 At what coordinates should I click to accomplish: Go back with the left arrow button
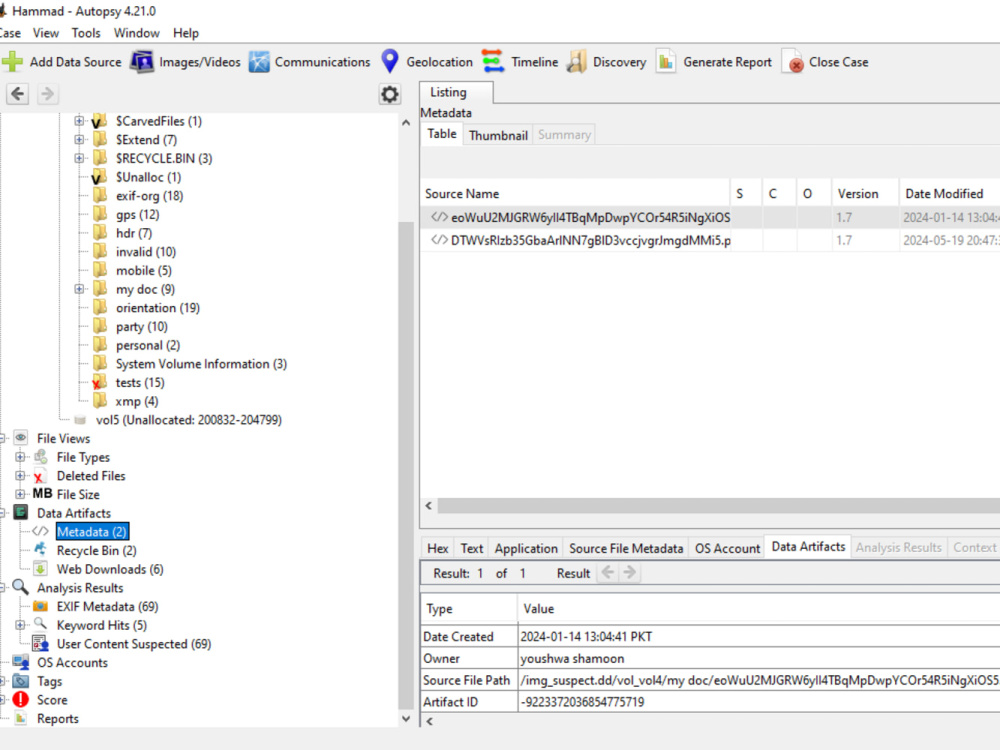pos(18,94)
